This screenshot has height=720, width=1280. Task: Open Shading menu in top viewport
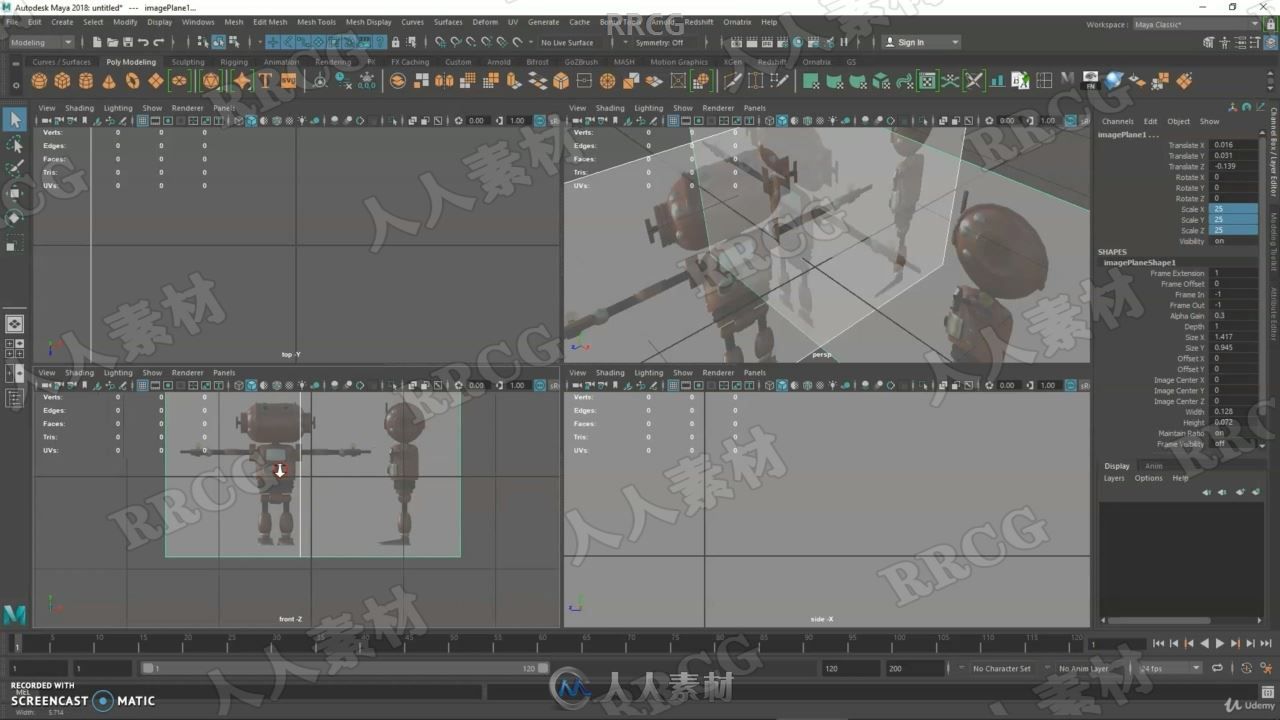click(x=79, y=108)
